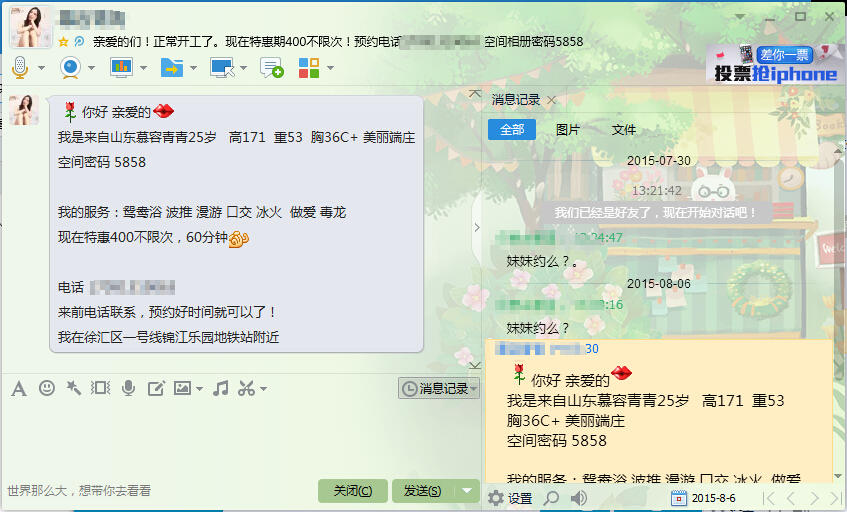The height and width of the screenshot is (512, 847).
Task: Expand the image insert dropdown arrow
Action: coord(199,388)
